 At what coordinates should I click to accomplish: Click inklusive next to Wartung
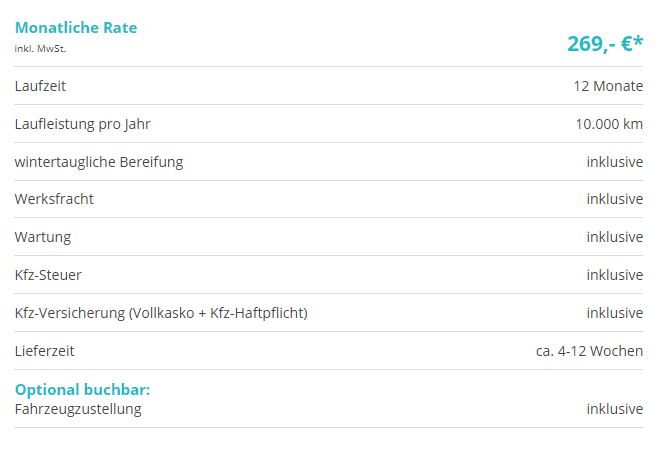(614, 237)
